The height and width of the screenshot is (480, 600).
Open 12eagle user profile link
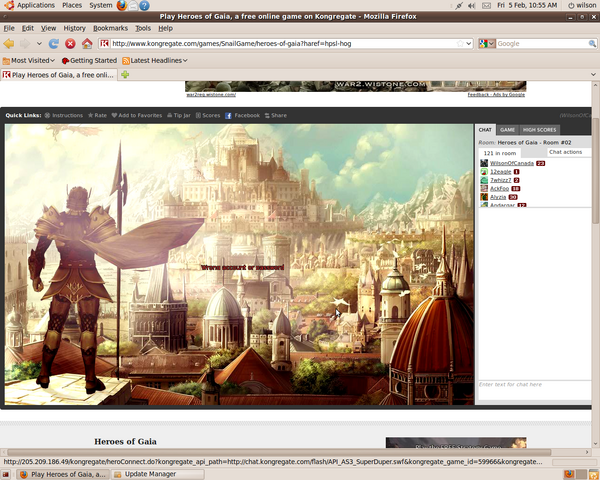(x=501, y=172)
